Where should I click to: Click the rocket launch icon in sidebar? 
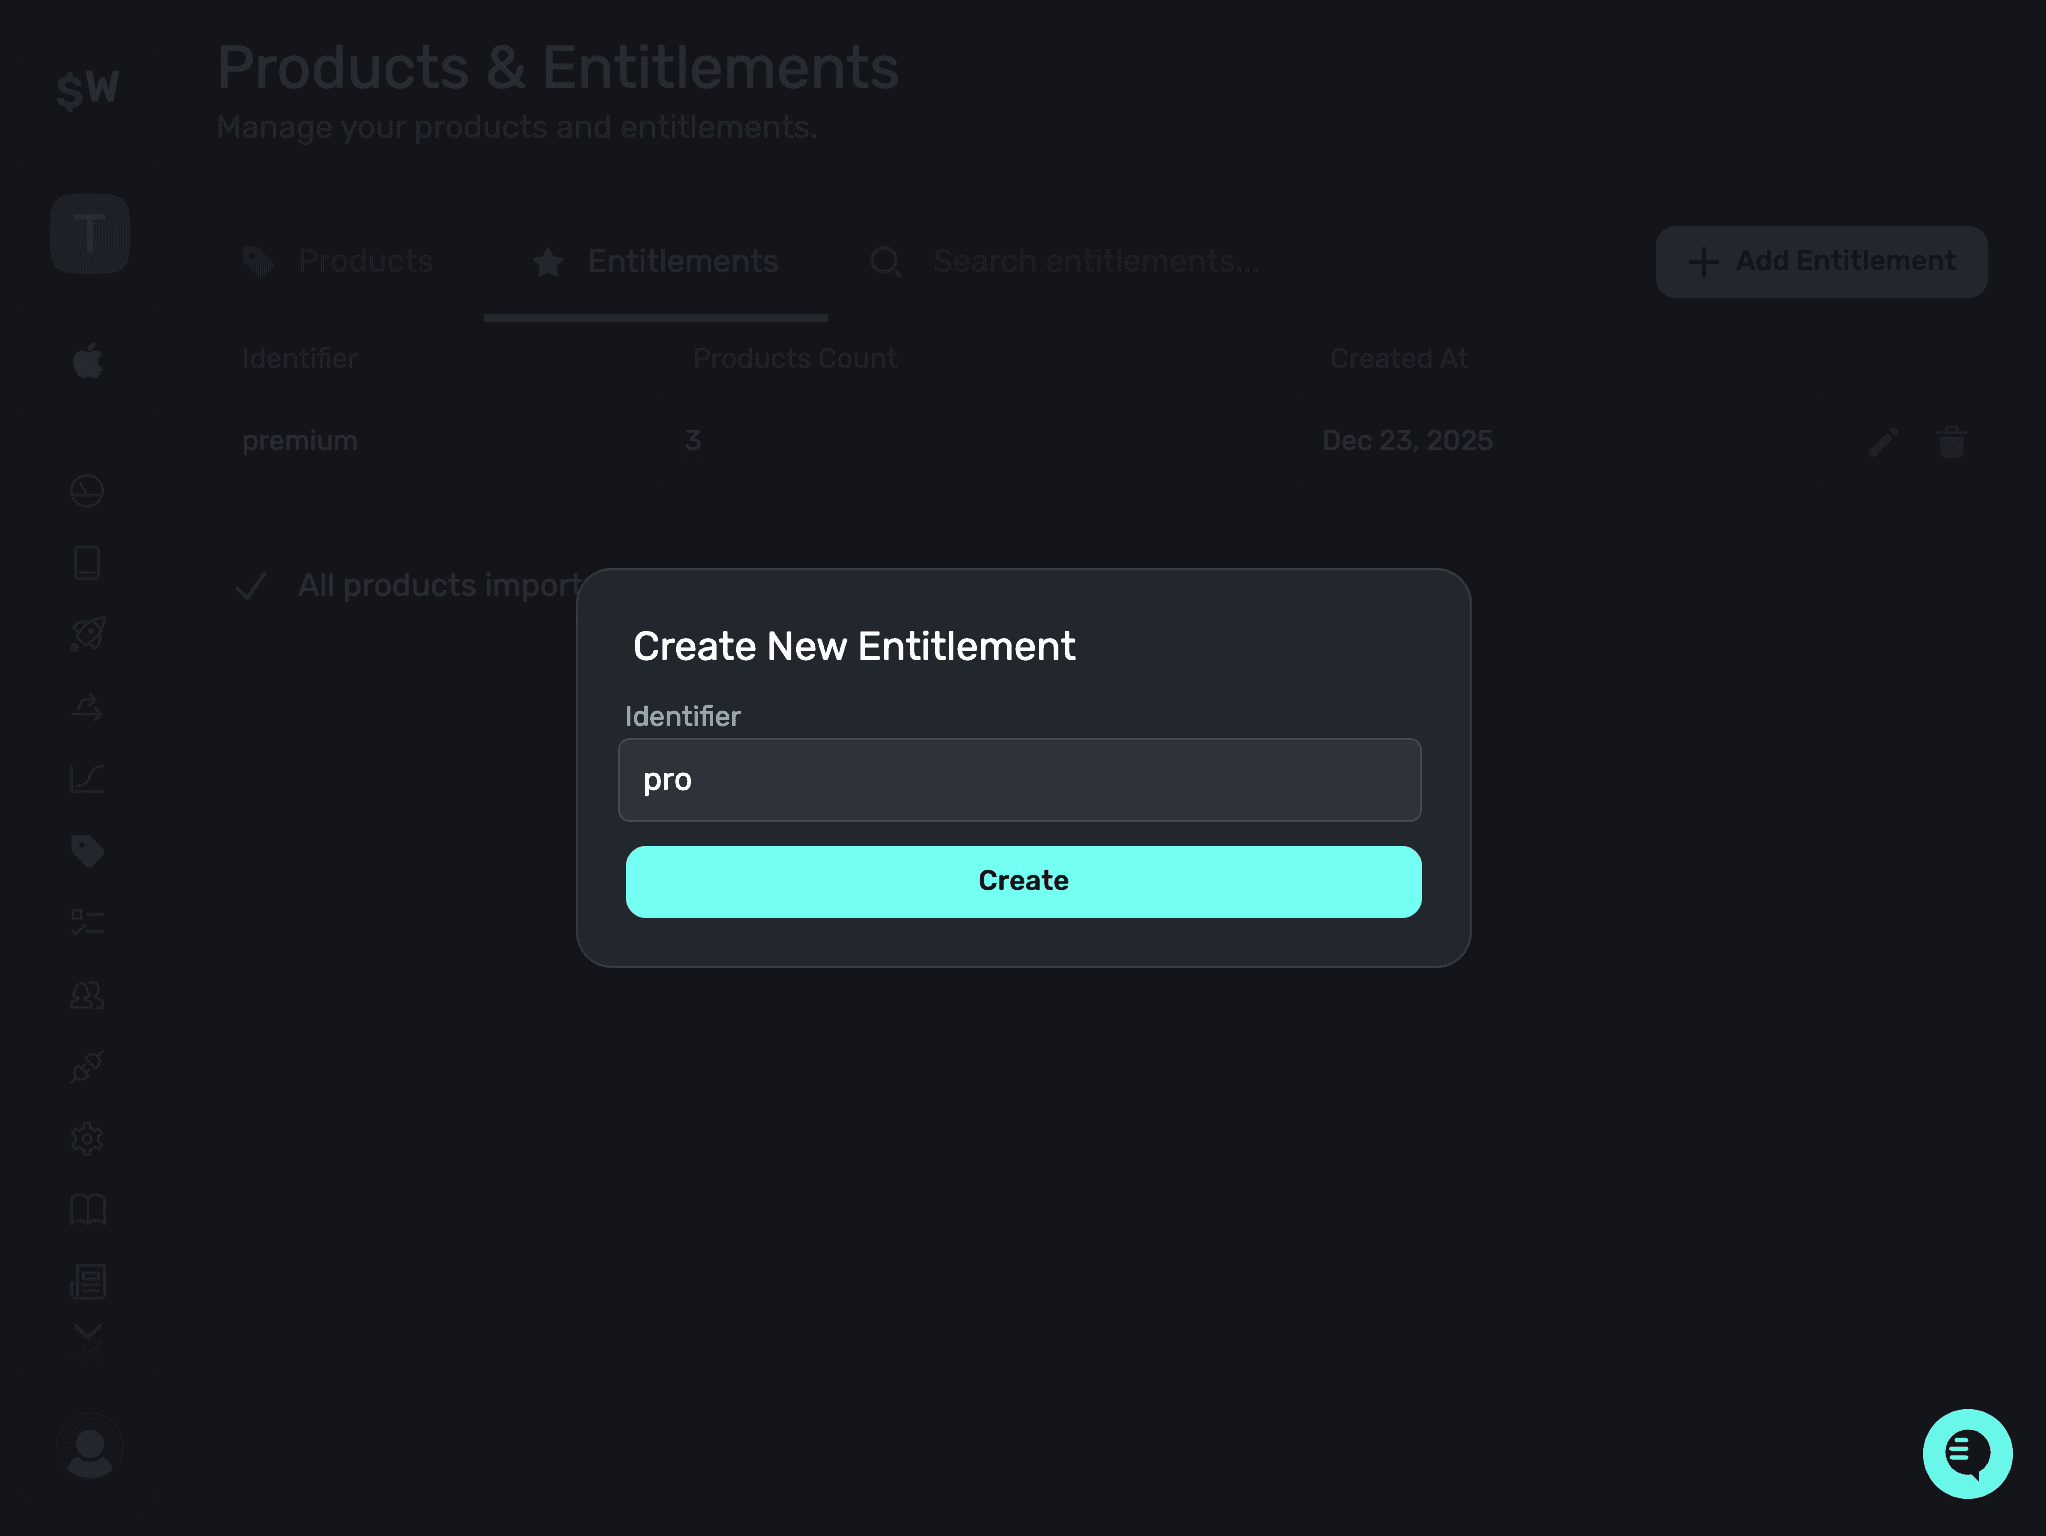pos(88,634)
